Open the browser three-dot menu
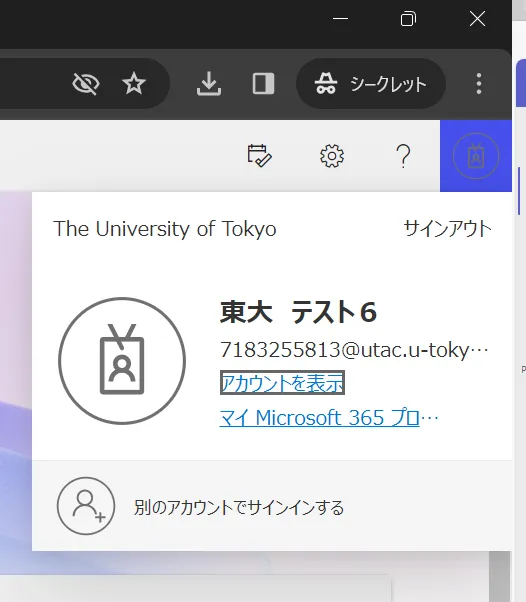 (x=478, y=83)
